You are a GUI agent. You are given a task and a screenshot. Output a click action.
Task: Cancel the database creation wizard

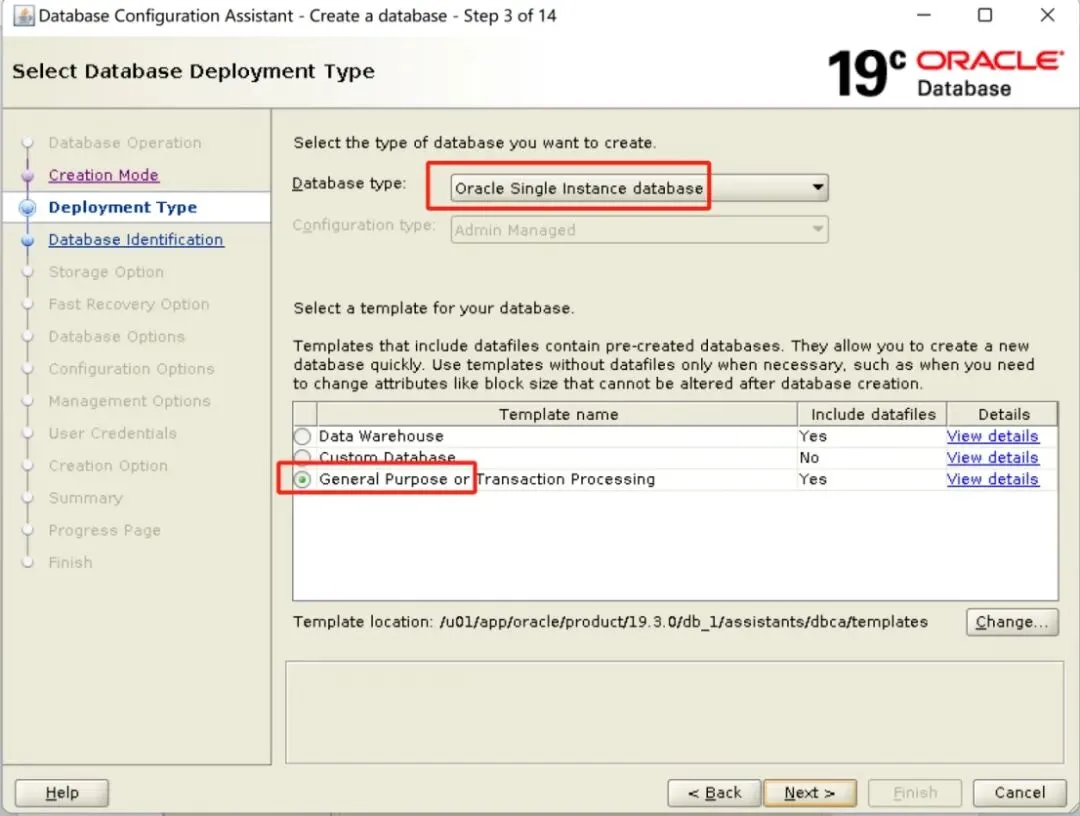(x=1019, y=793)
